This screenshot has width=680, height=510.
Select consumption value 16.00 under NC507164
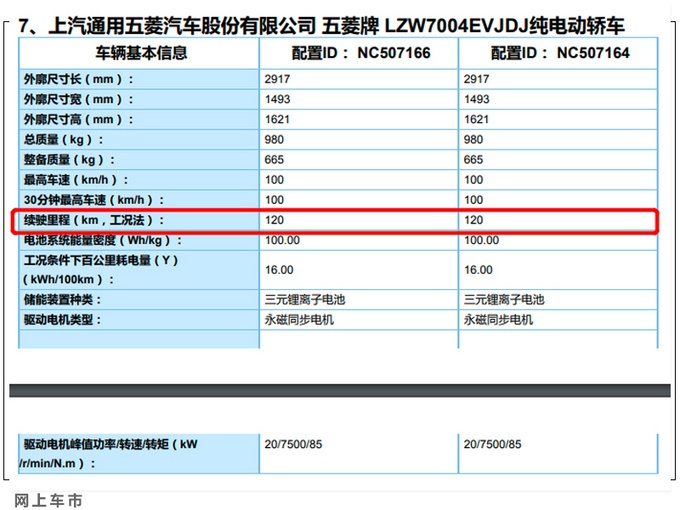(x=478, y=270)
